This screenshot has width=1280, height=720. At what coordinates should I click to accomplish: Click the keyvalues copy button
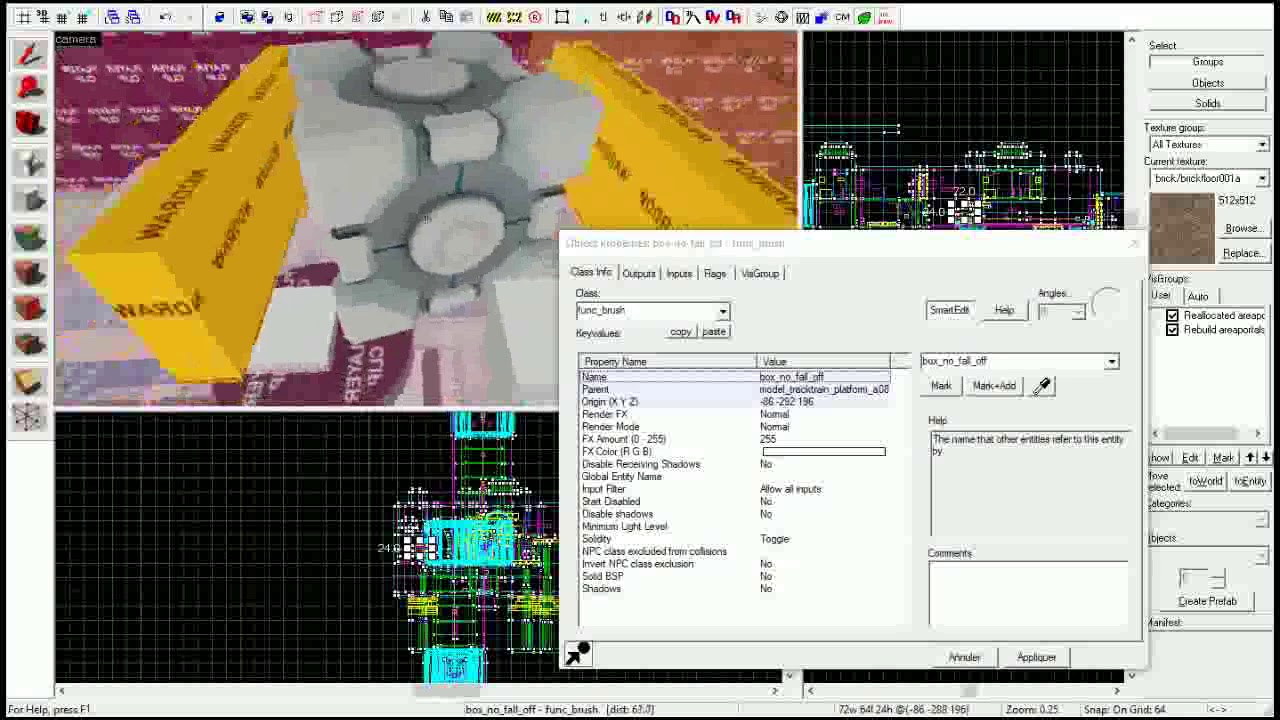coord(681,332)
